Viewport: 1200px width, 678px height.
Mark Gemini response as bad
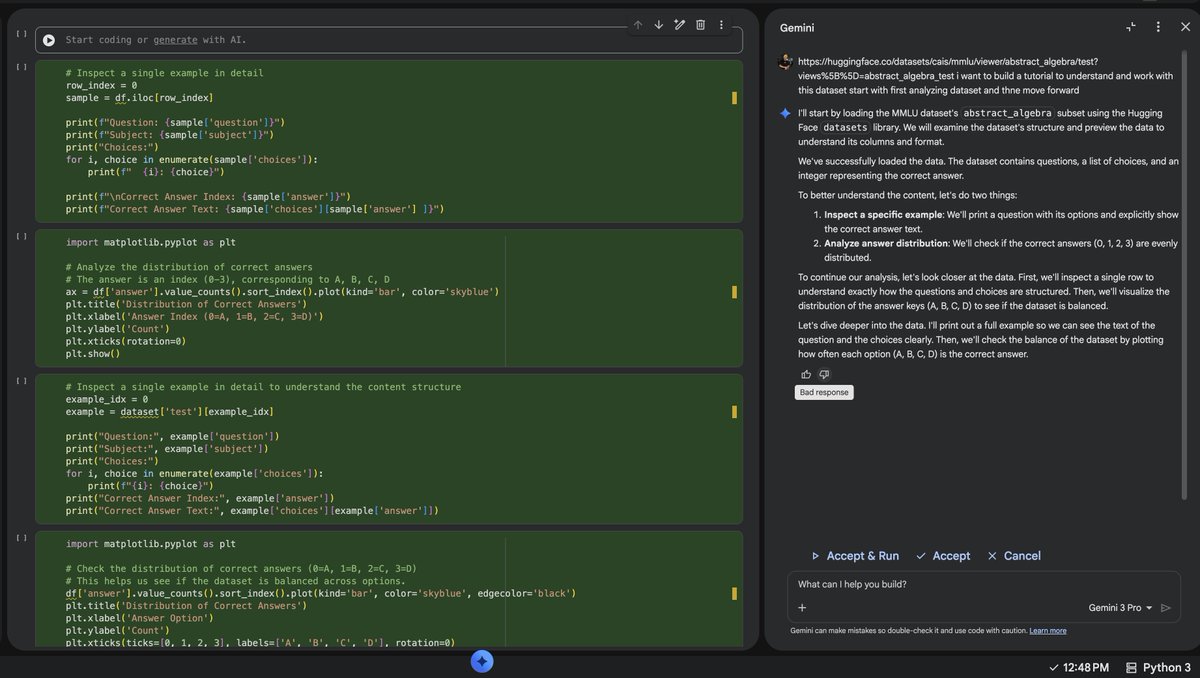825,374
